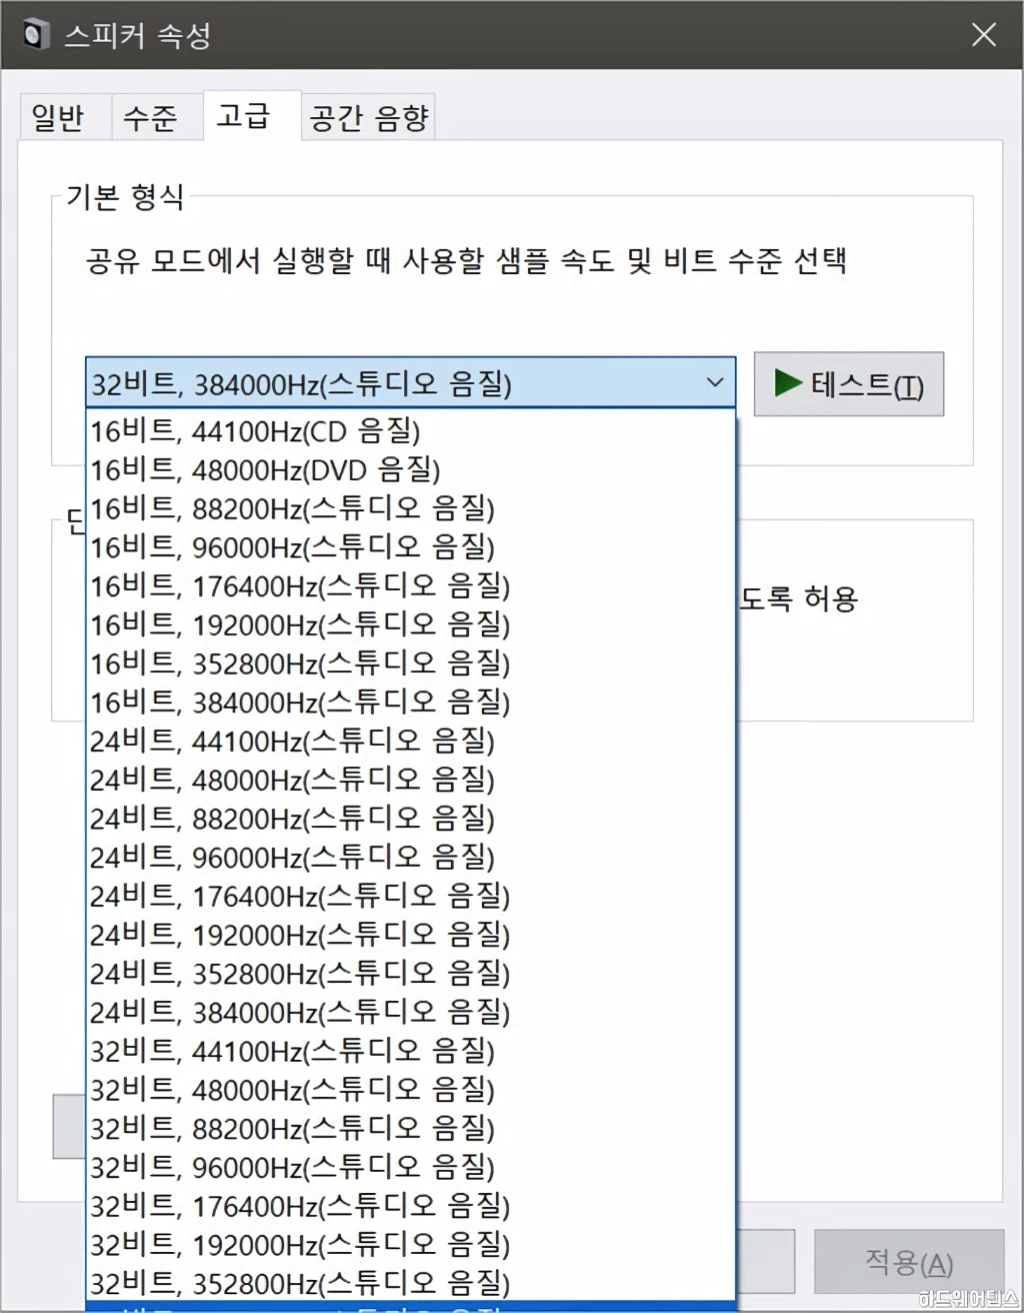This screenshot has width=1024, height=1313.
Task: Choose 24비트, 192000Hz(스튜디오 음질)
Action: [x=411, y=935]
